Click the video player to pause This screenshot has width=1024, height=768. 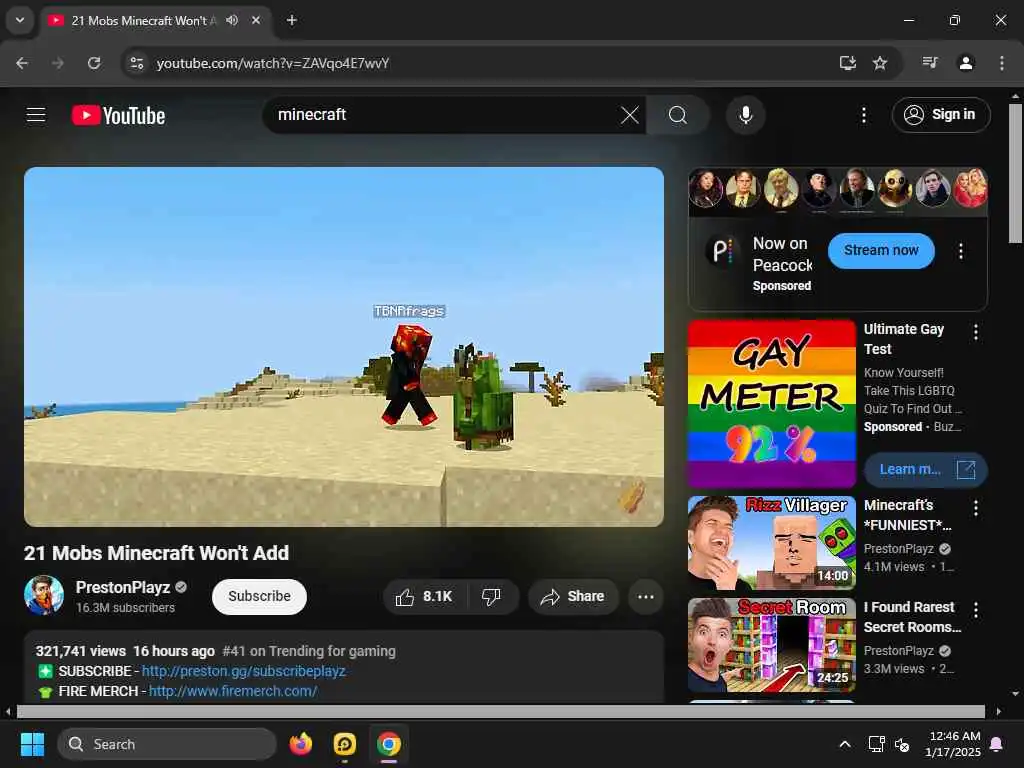pos(344,347)
